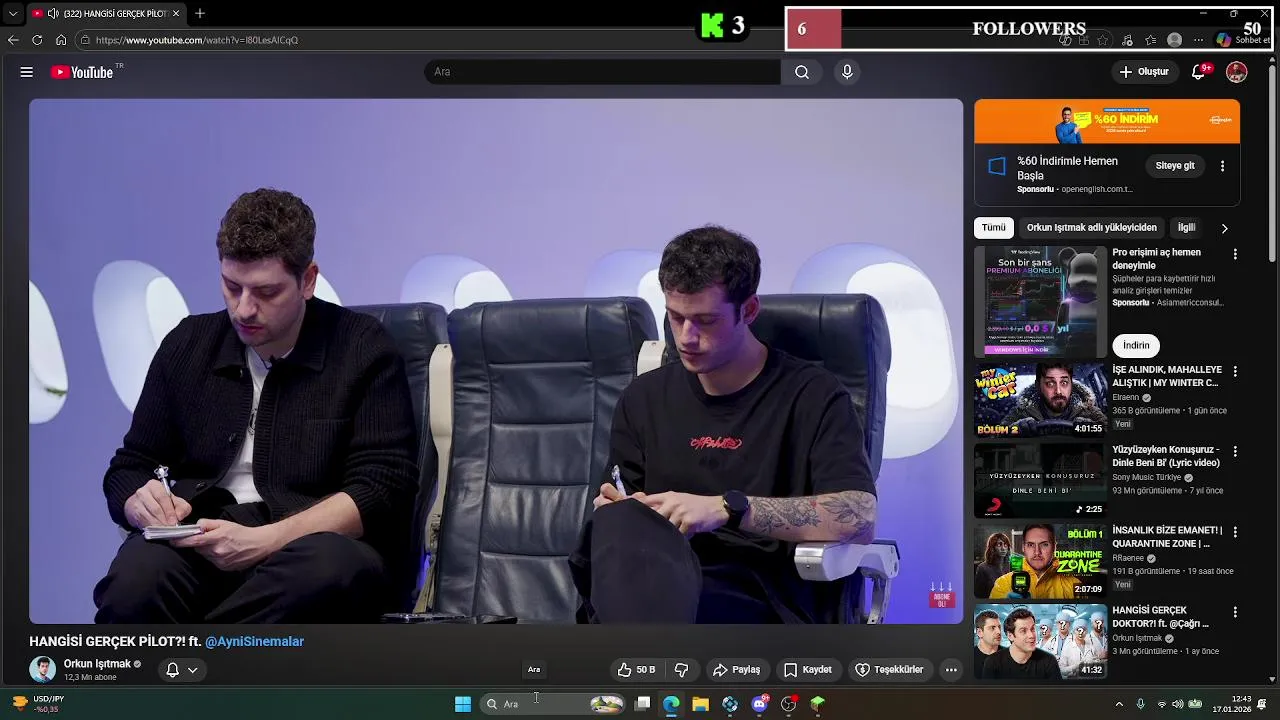Open tab search dropdown arrow
The width and height of the screenshot is (1280, 720).
(x=13, y=14)
